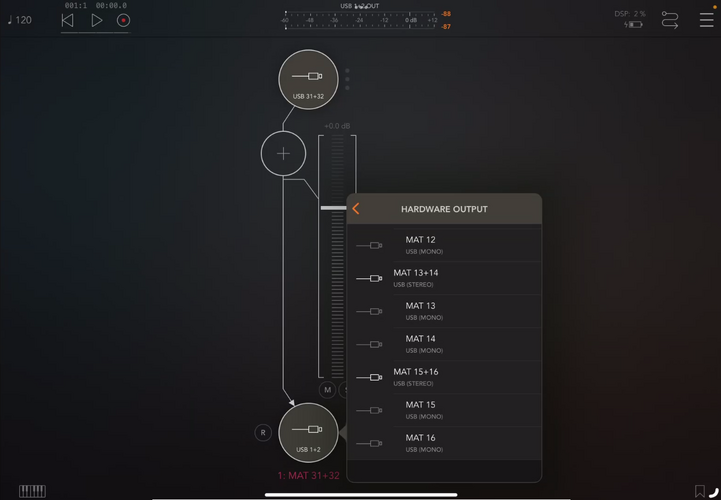The height and width of the screenshot is (500, 721).
Task: Click the 1: MAT 31+32 channel label
Action: pos(309,476)
